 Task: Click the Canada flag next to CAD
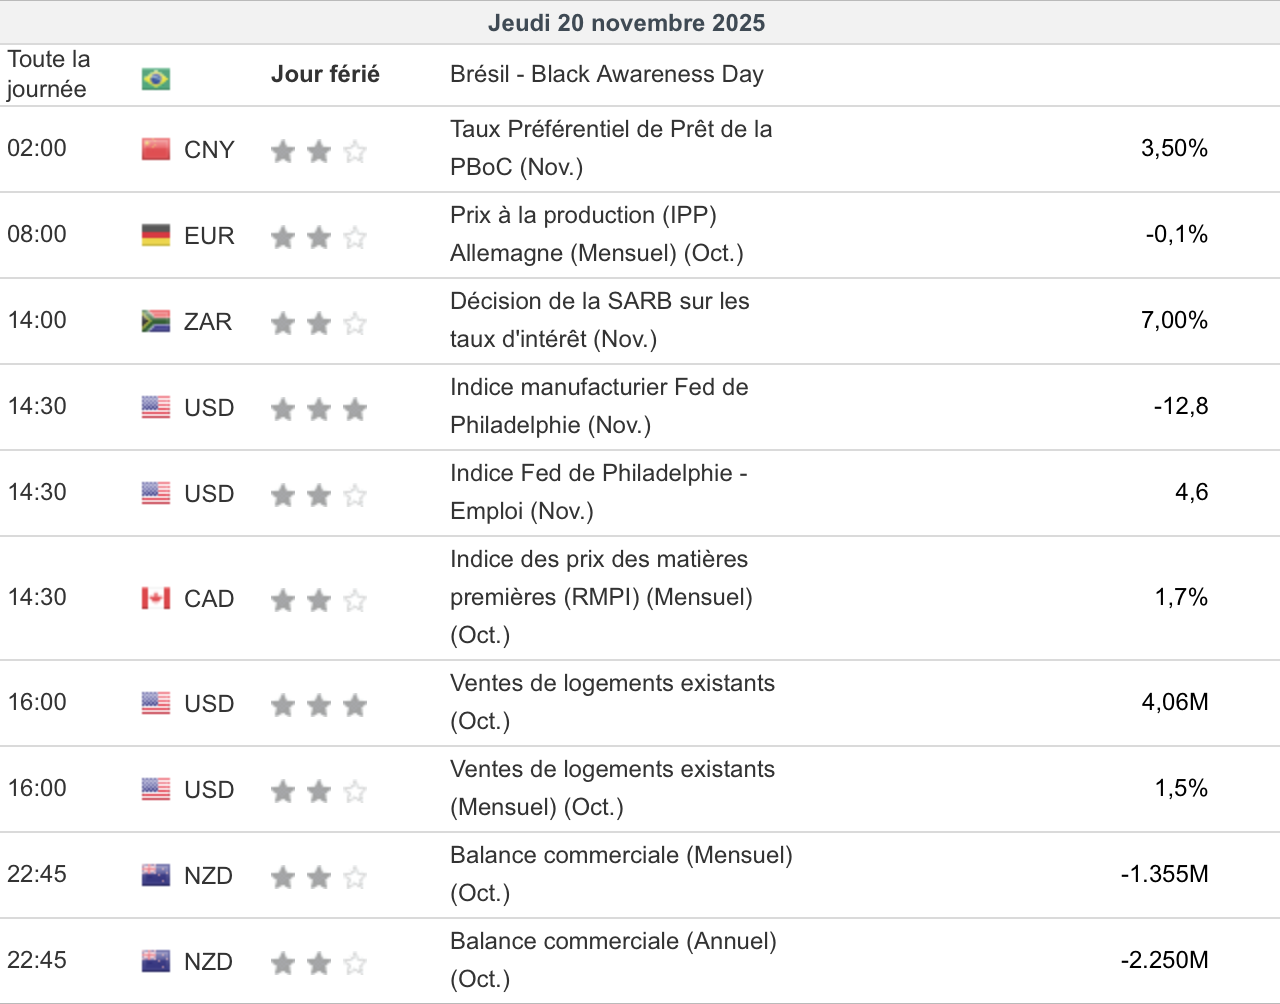coord(156,598)
